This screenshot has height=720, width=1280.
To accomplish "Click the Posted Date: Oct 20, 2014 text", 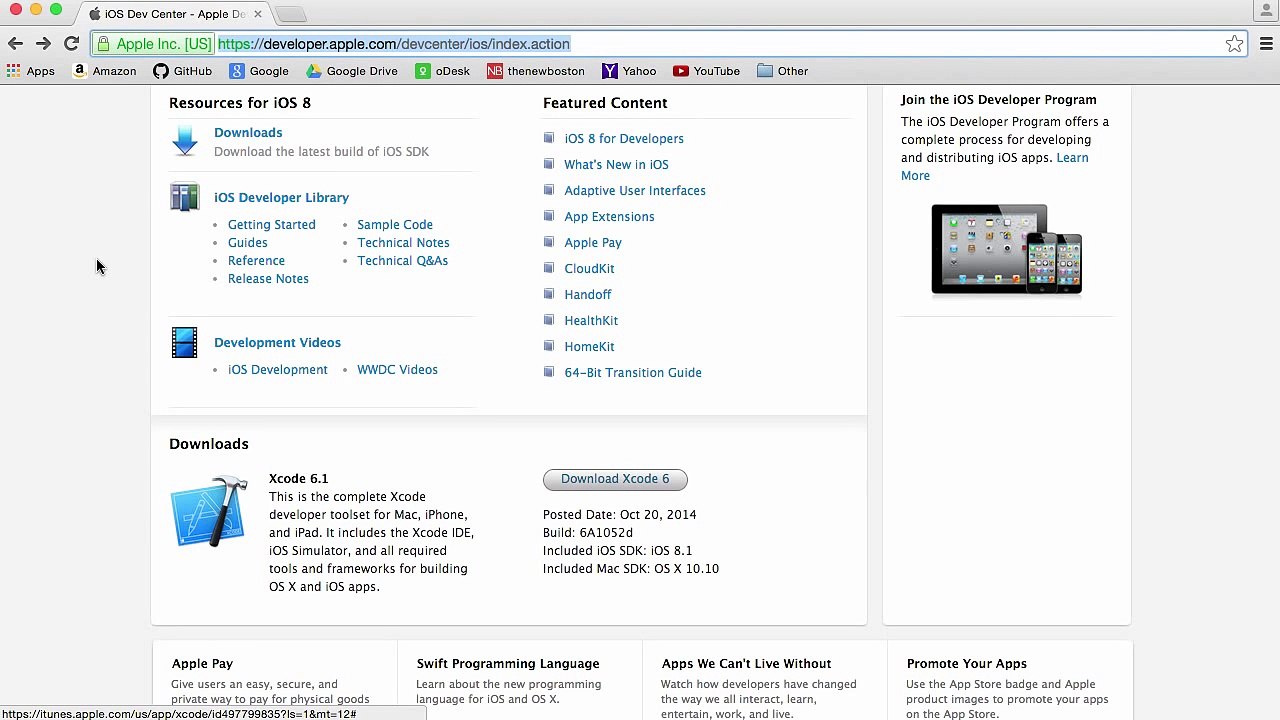I will pyautogui.click(x=620, y=515).
